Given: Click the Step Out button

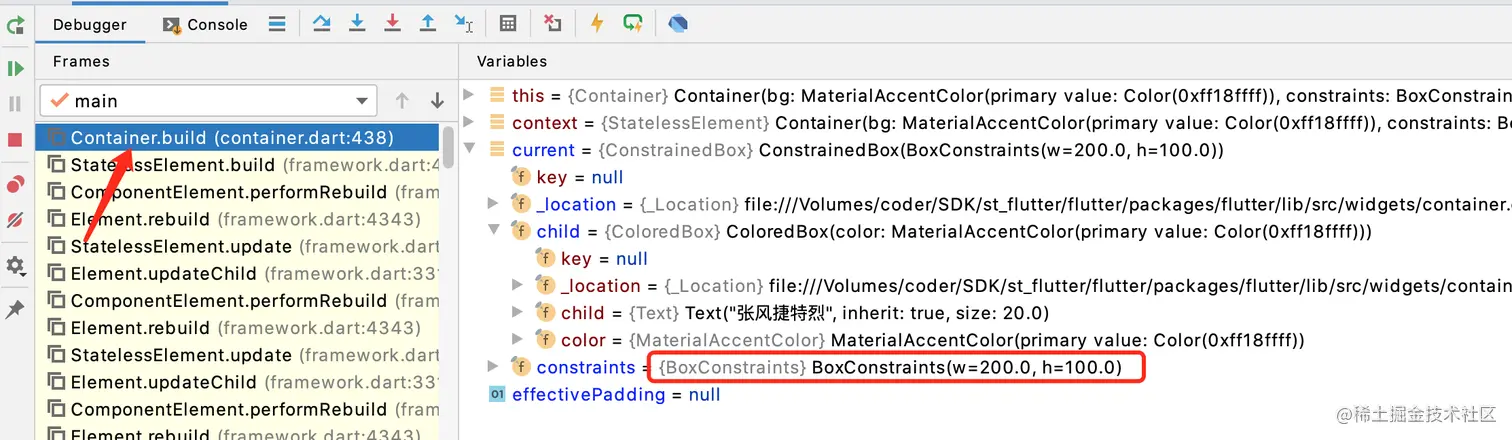Looking at the screenshot, I should [428, 23].
